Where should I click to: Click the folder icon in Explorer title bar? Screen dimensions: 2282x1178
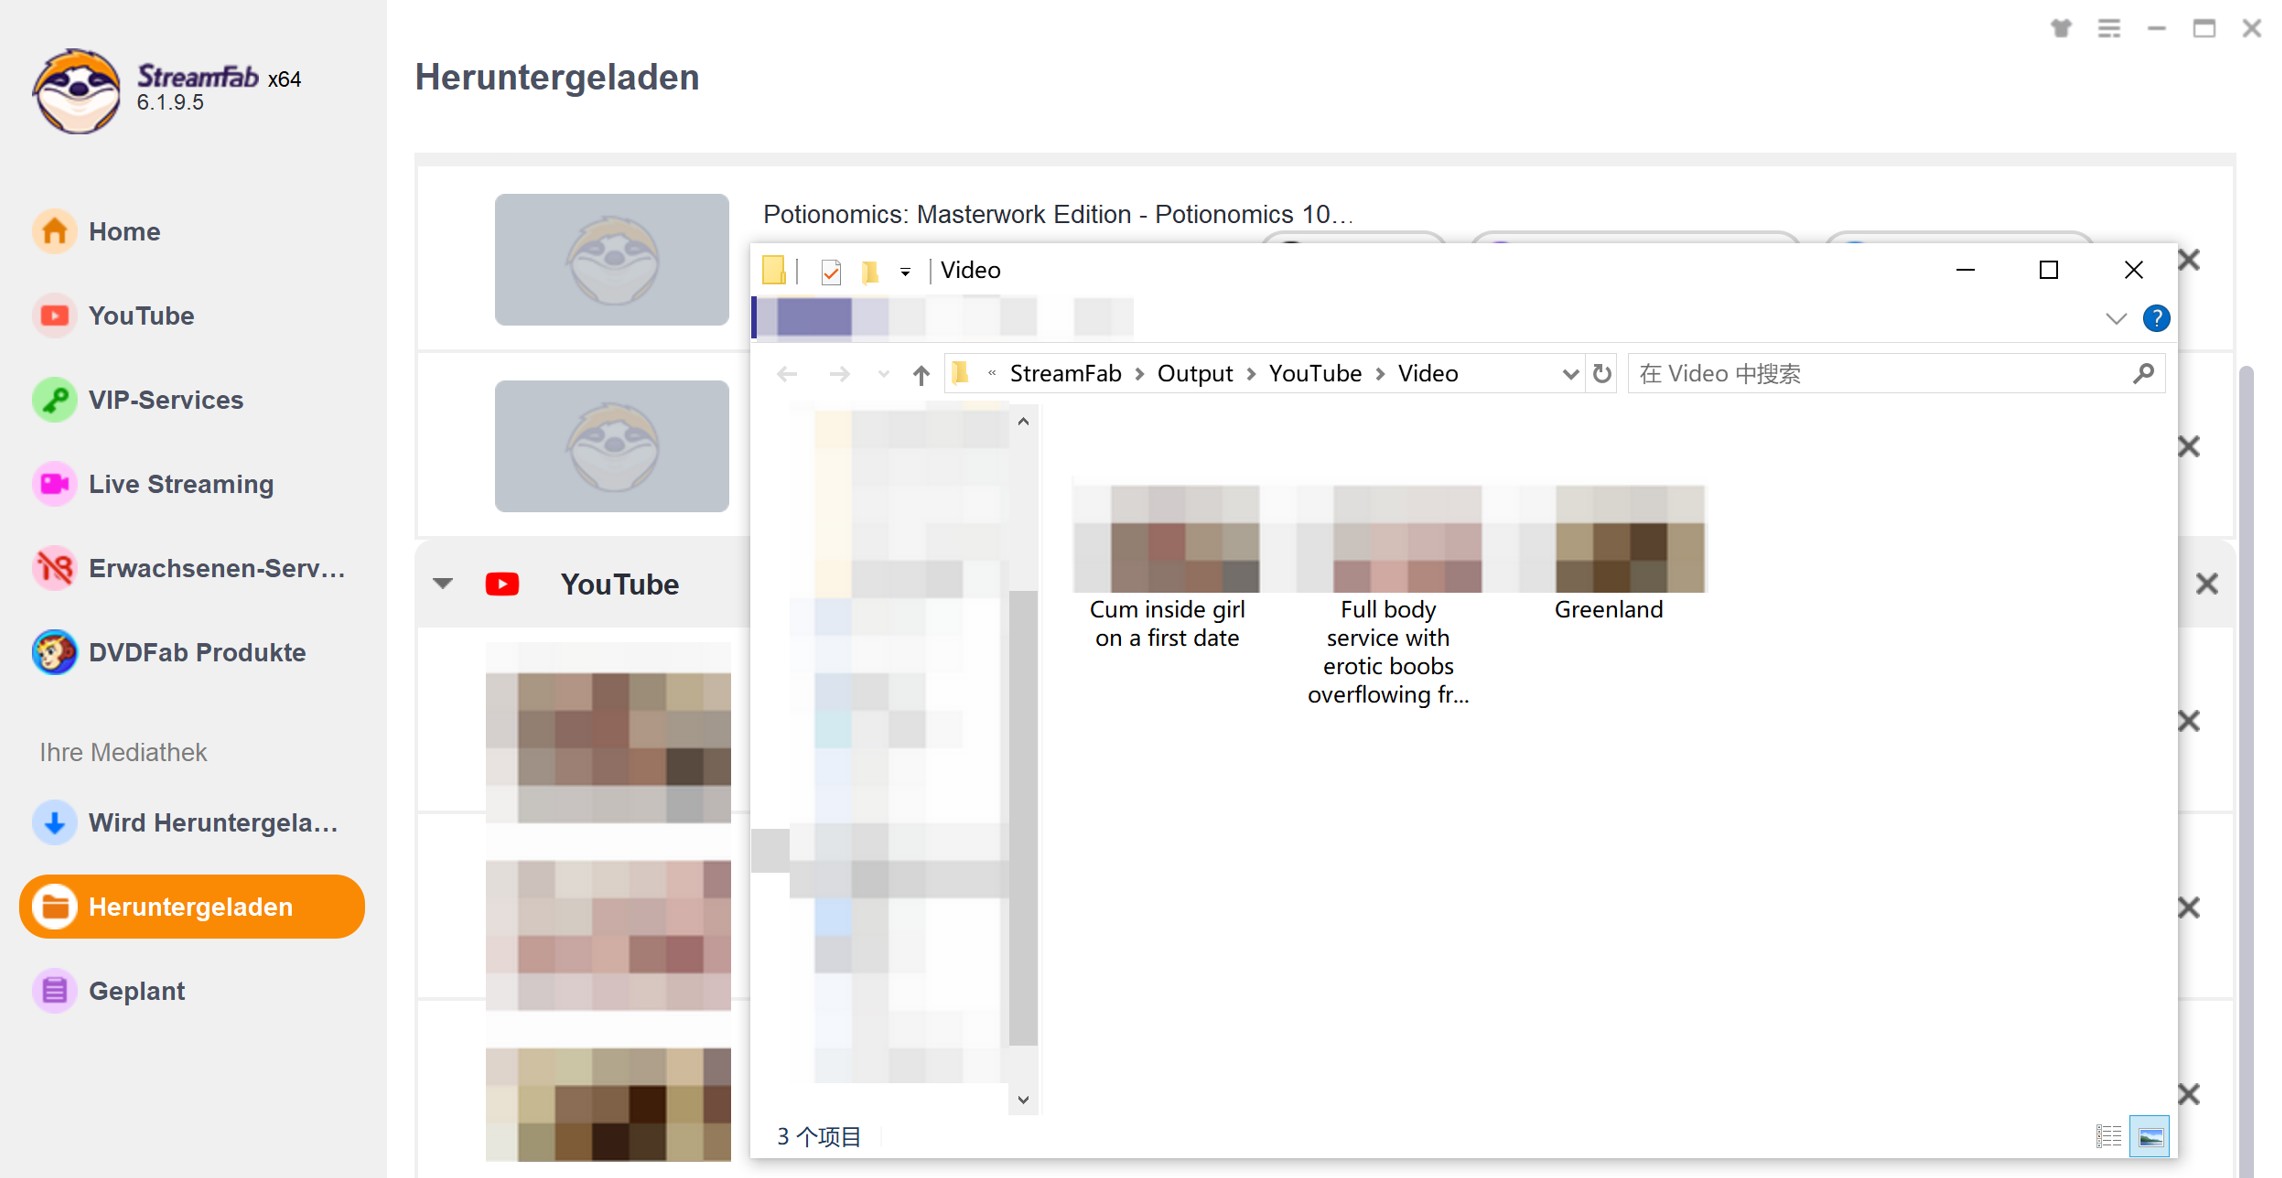pyautogui.click(x=773, y=270)
